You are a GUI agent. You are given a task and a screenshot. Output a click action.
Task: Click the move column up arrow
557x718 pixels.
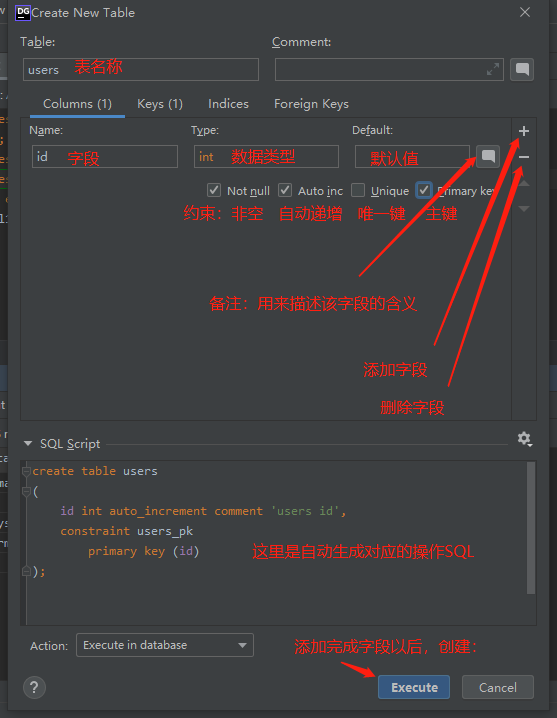(x=524, y=184)
